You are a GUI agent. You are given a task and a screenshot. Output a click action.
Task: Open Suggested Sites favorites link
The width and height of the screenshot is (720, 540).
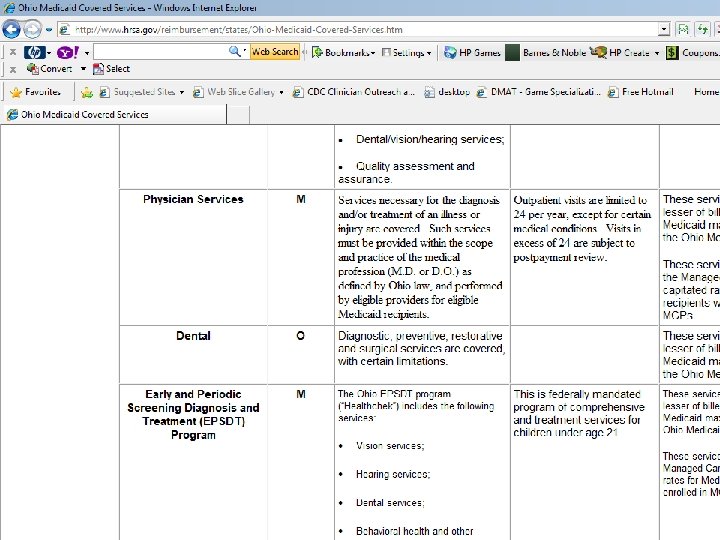(x=142, y=92)
